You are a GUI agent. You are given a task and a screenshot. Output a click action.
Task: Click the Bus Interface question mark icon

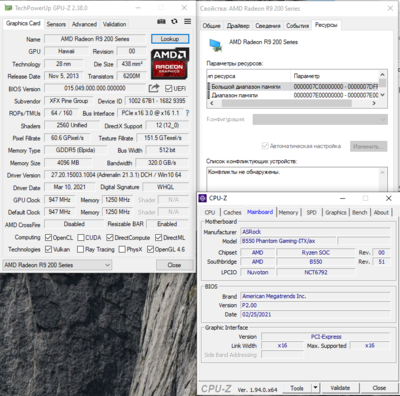[x=187, y=113]
